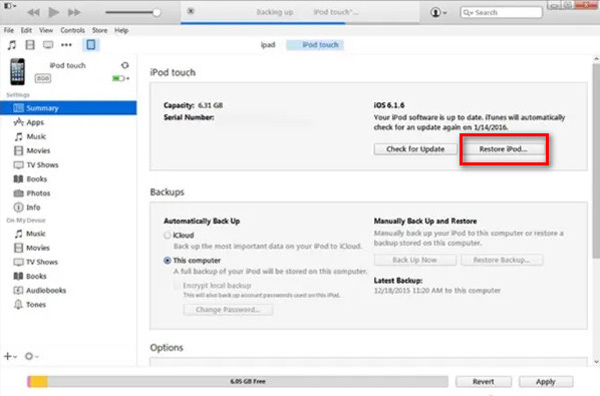Image resolution: width=600 pixels, height=396 pixels.
Task: Toggle the Encrypt local backup checkbox
Action: (177, 286)
